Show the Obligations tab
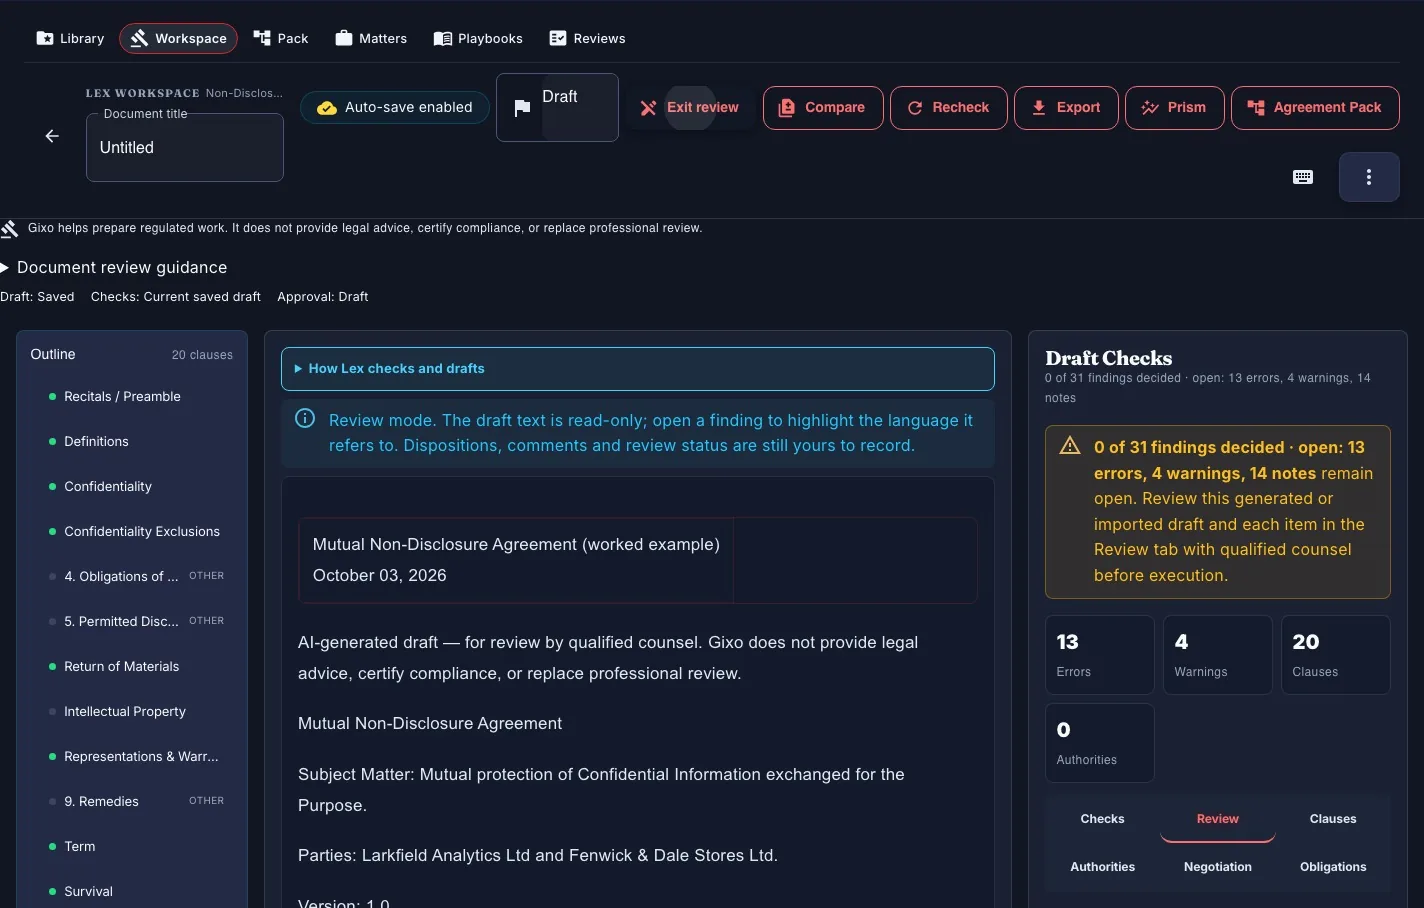1424x908 pixels. pos(1333,867)
